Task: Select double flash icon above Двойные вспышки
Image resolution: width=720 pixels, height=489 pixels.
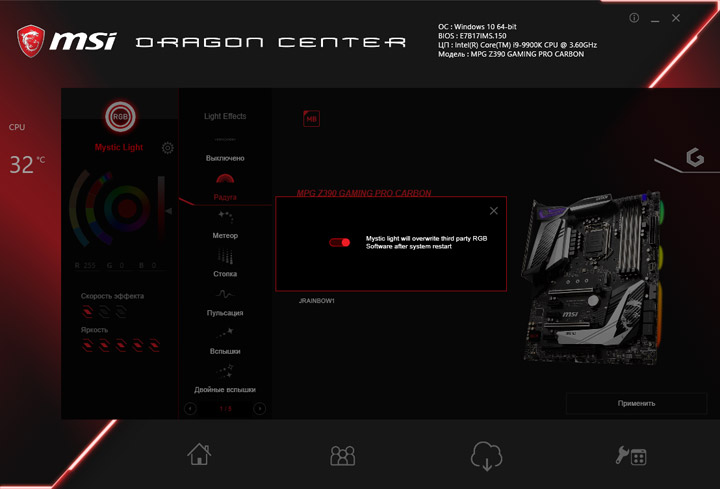Action: pos(225,371)
